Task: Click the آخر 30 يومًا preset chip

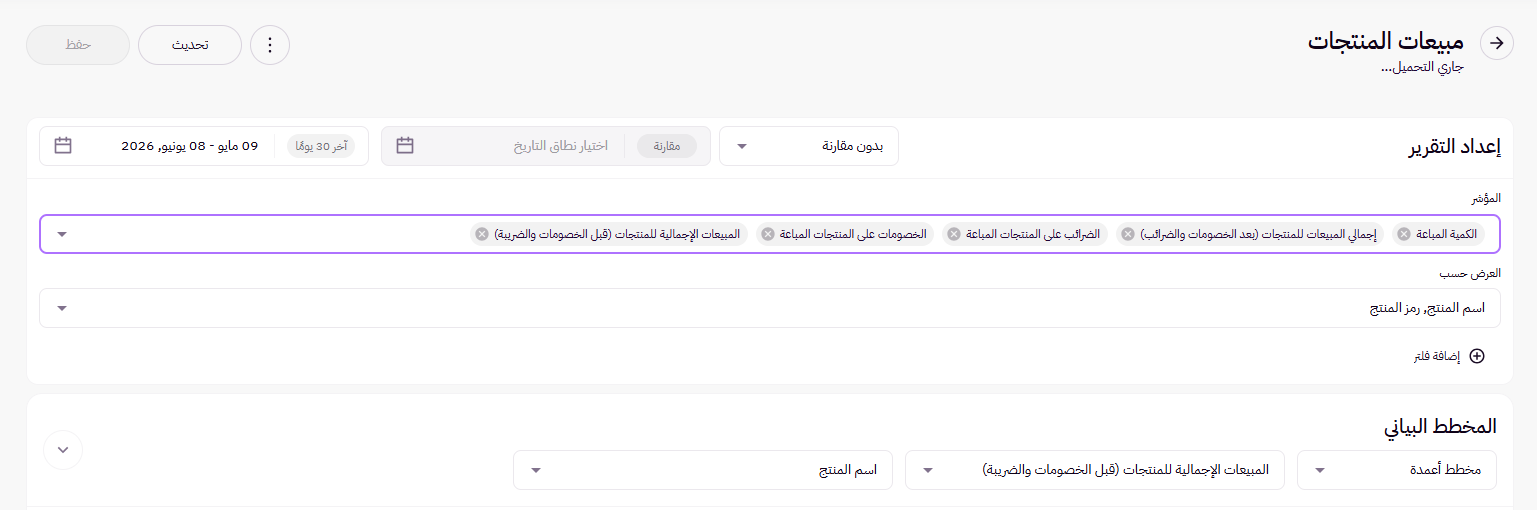Action: (320, 146)
